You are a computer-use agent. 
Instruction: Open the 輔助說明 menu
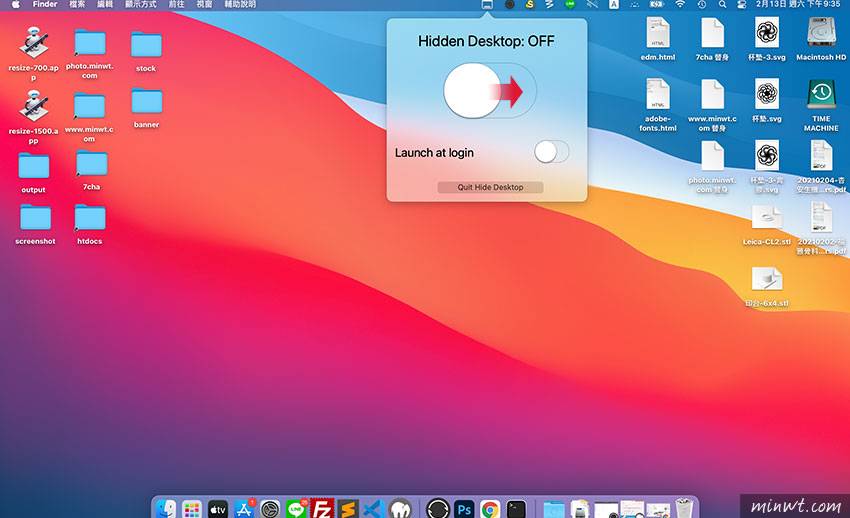click(x=240, y=4)
